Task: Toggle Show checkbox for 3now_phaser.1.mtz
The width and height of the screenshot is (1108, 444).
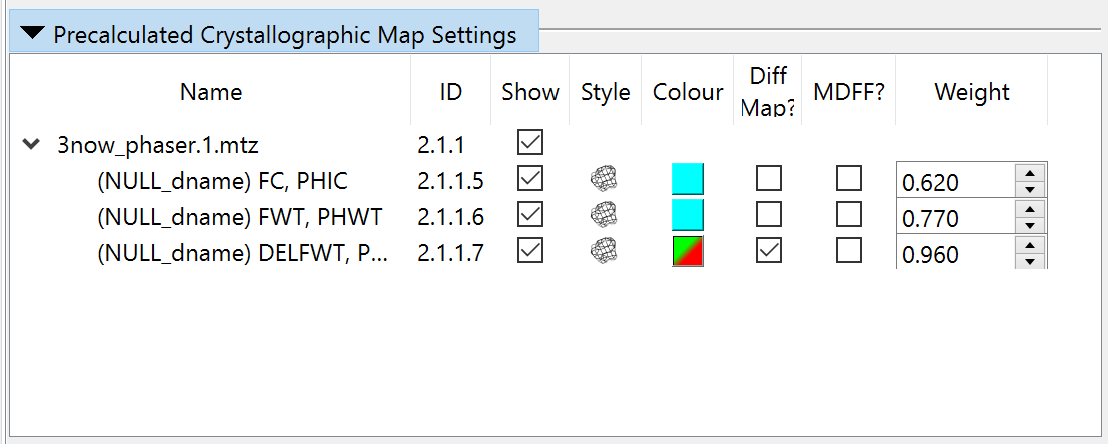Action: tap(530, 143)
